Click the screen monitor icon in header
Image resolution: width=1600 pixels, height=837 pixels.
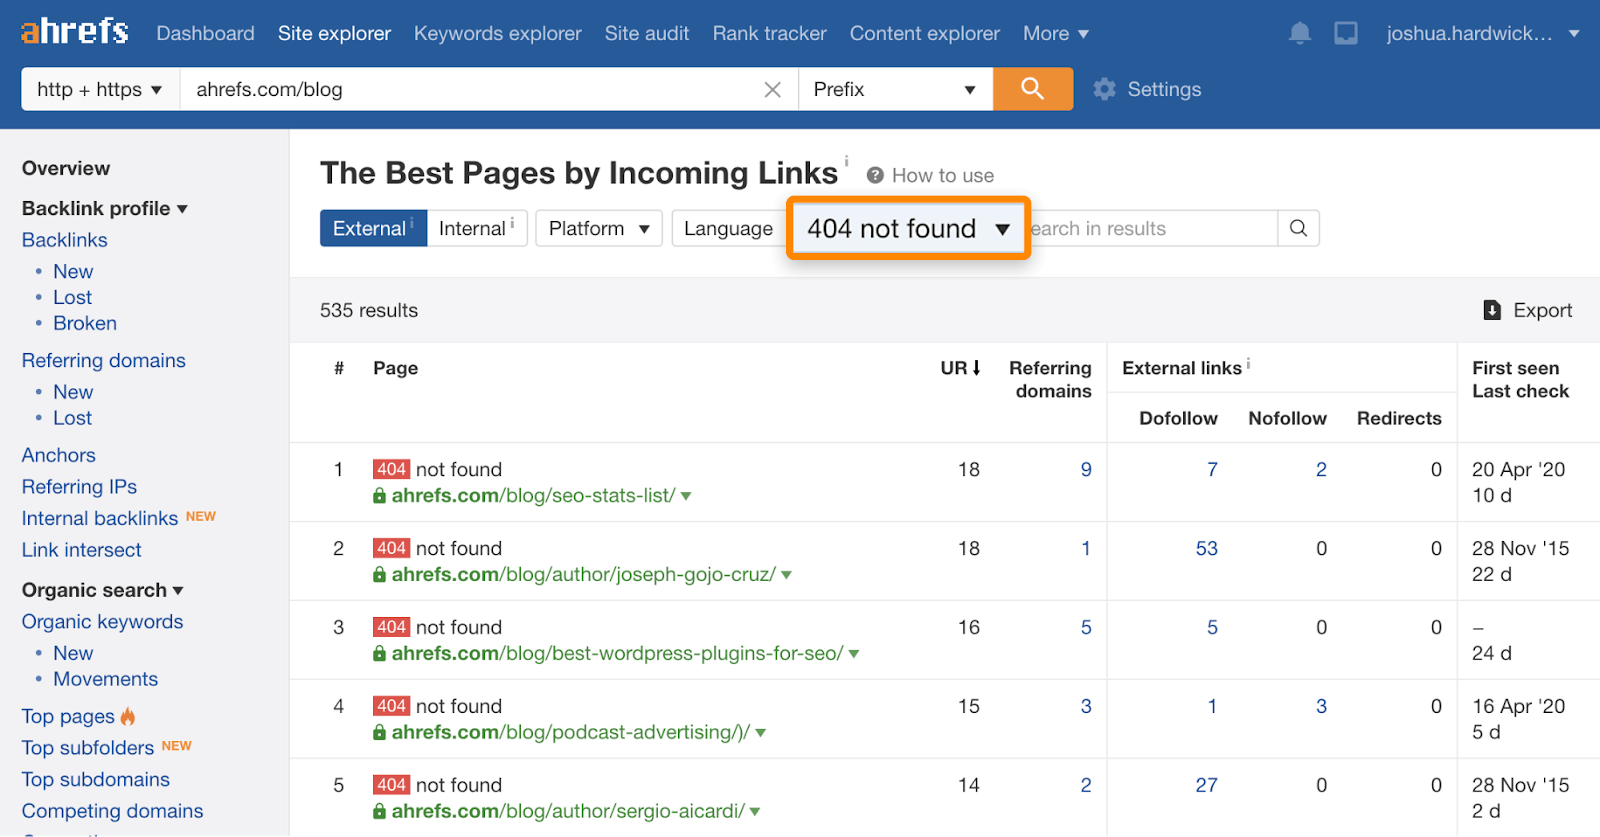click(1346, 33)
